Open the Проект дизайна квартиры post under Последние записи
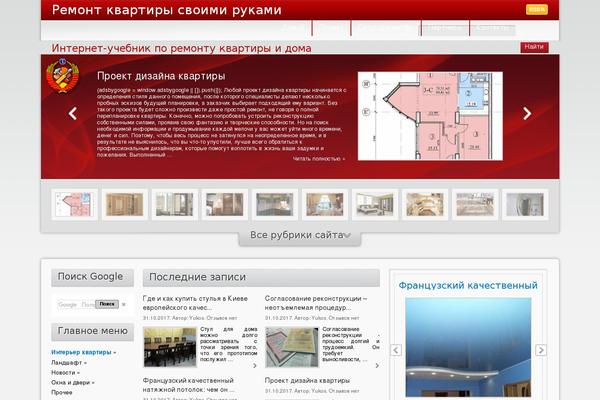 point(307,380)
